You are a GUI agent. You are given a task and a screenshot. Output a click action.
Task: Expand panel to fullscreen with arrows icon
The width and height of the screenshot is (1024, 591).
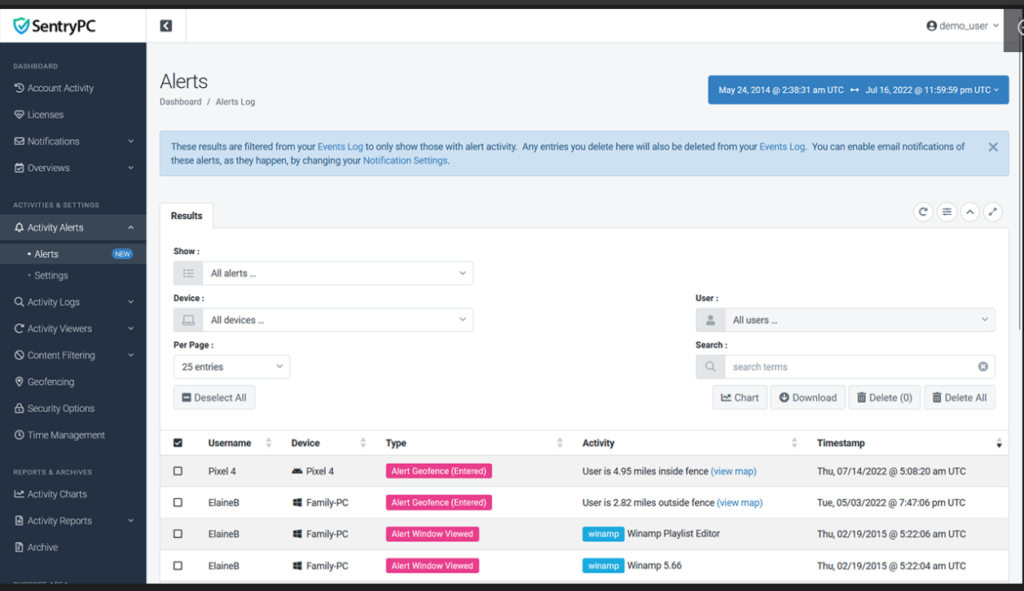point(993,212)
